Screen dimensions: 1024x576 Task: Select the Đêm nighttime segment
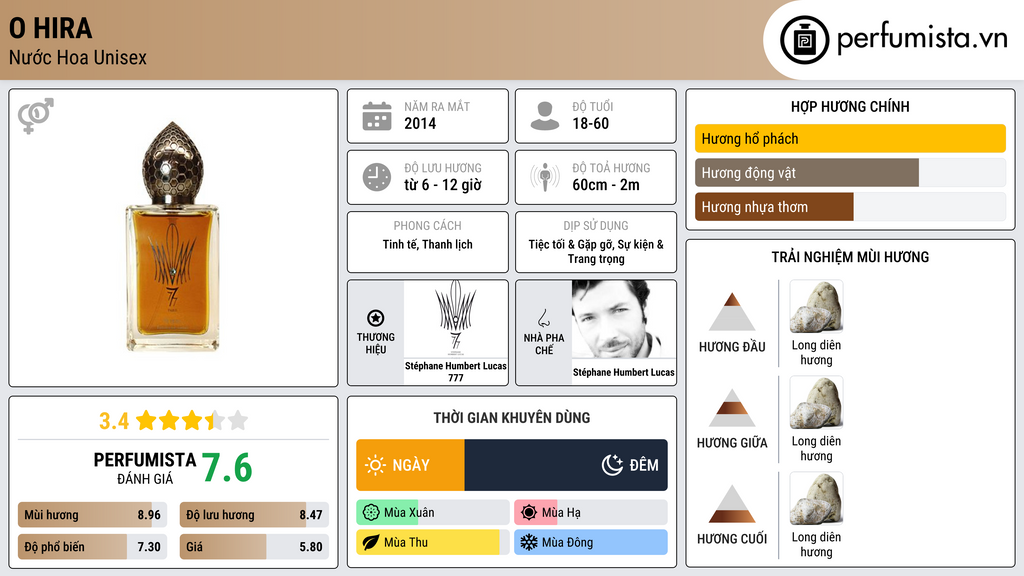(566, 465)
